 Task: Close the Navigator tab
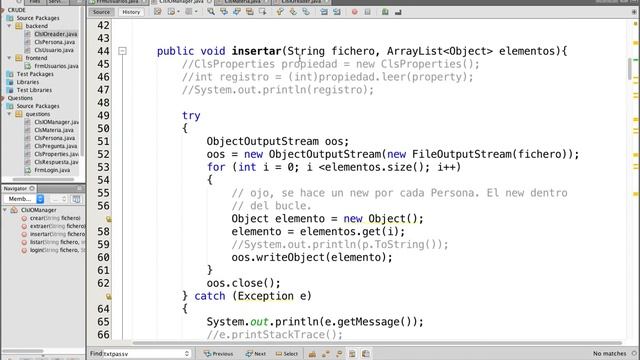tap(32, 188)
